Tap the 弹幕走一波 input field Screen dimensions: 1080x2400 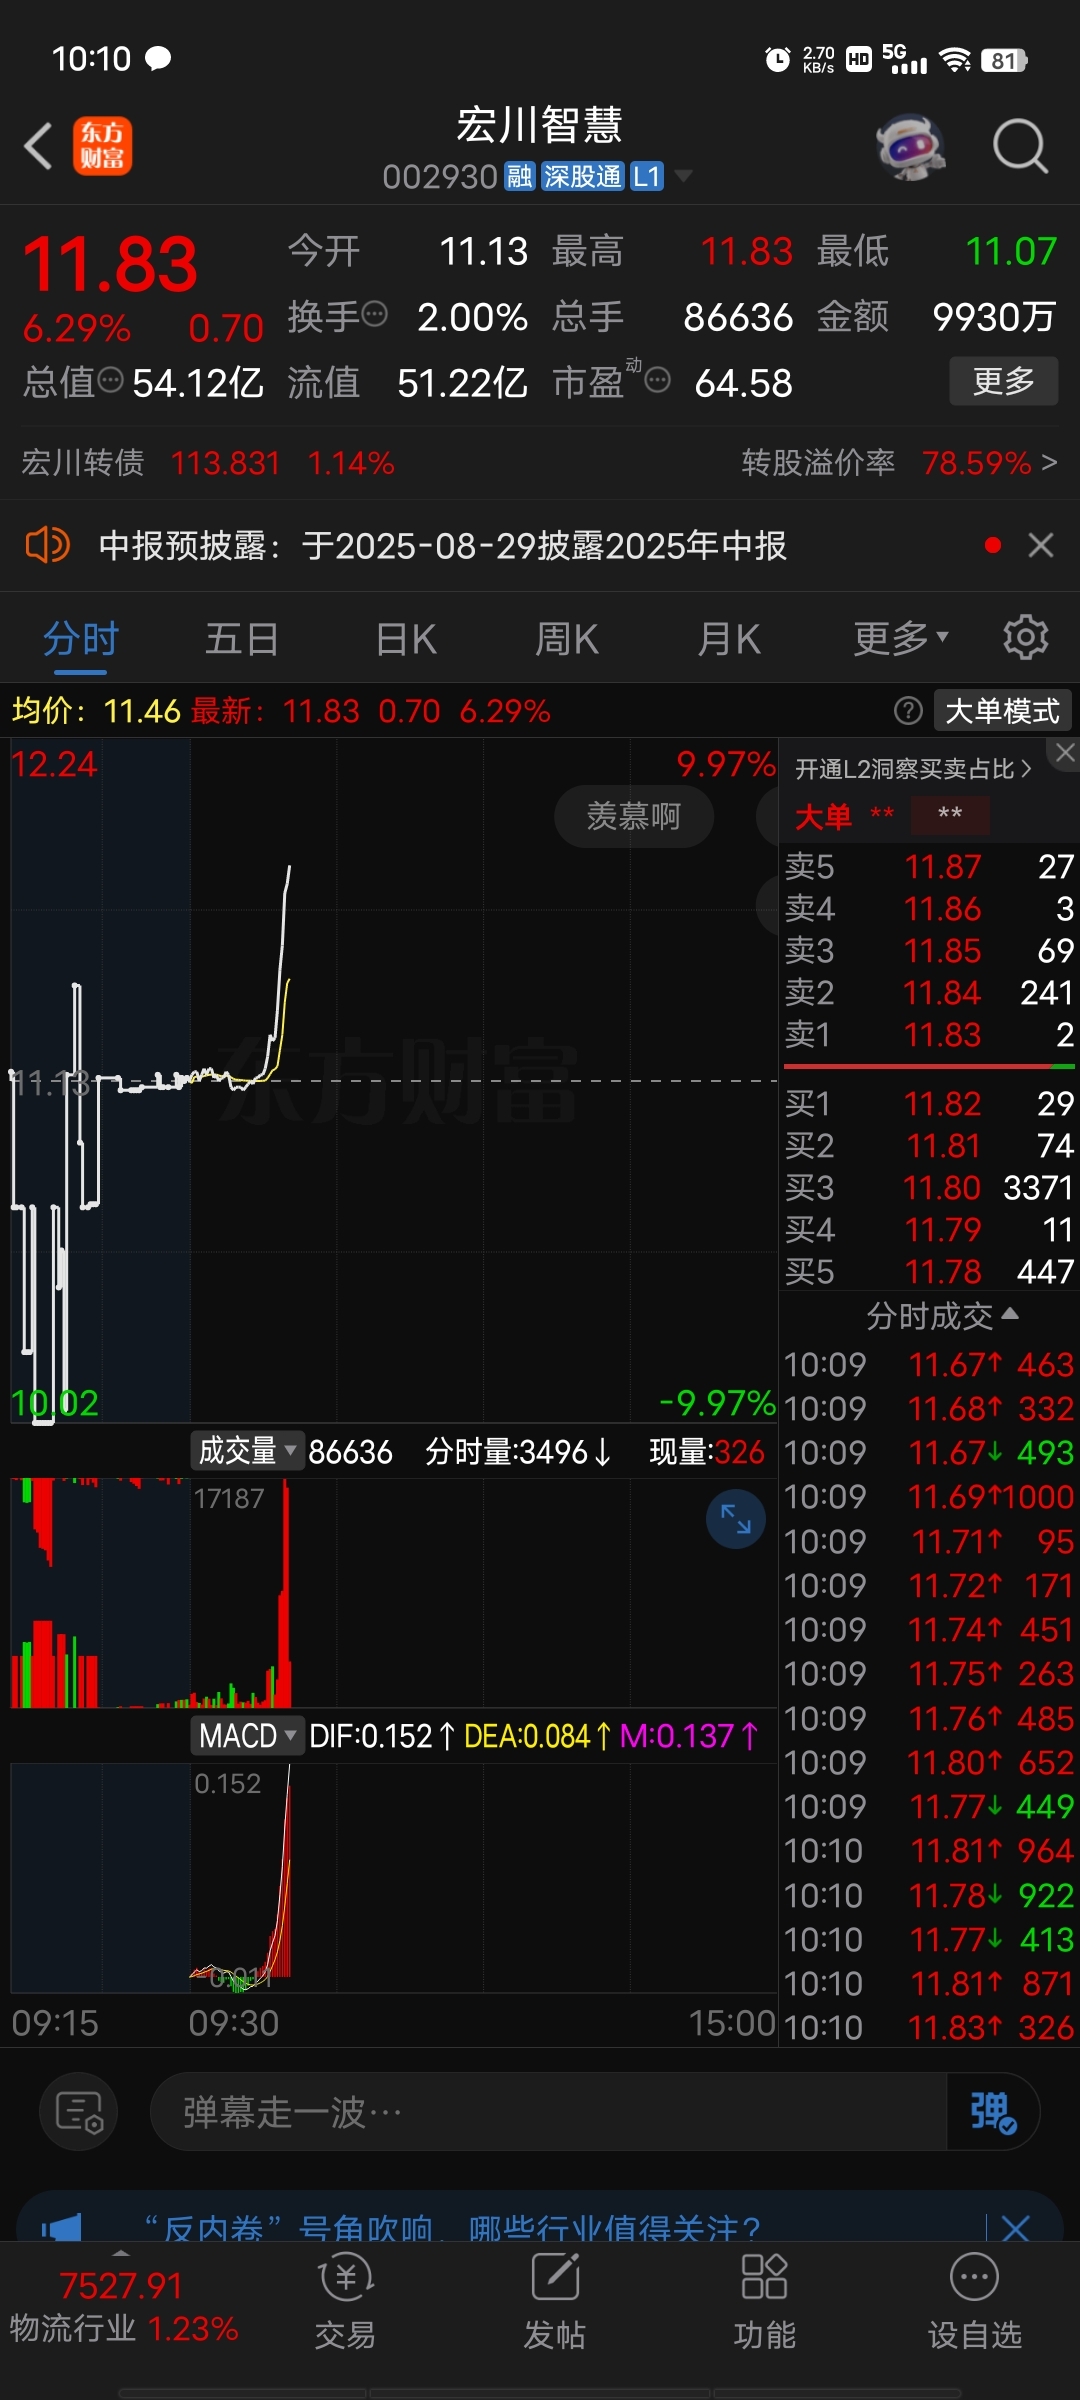coord(548,2111)
